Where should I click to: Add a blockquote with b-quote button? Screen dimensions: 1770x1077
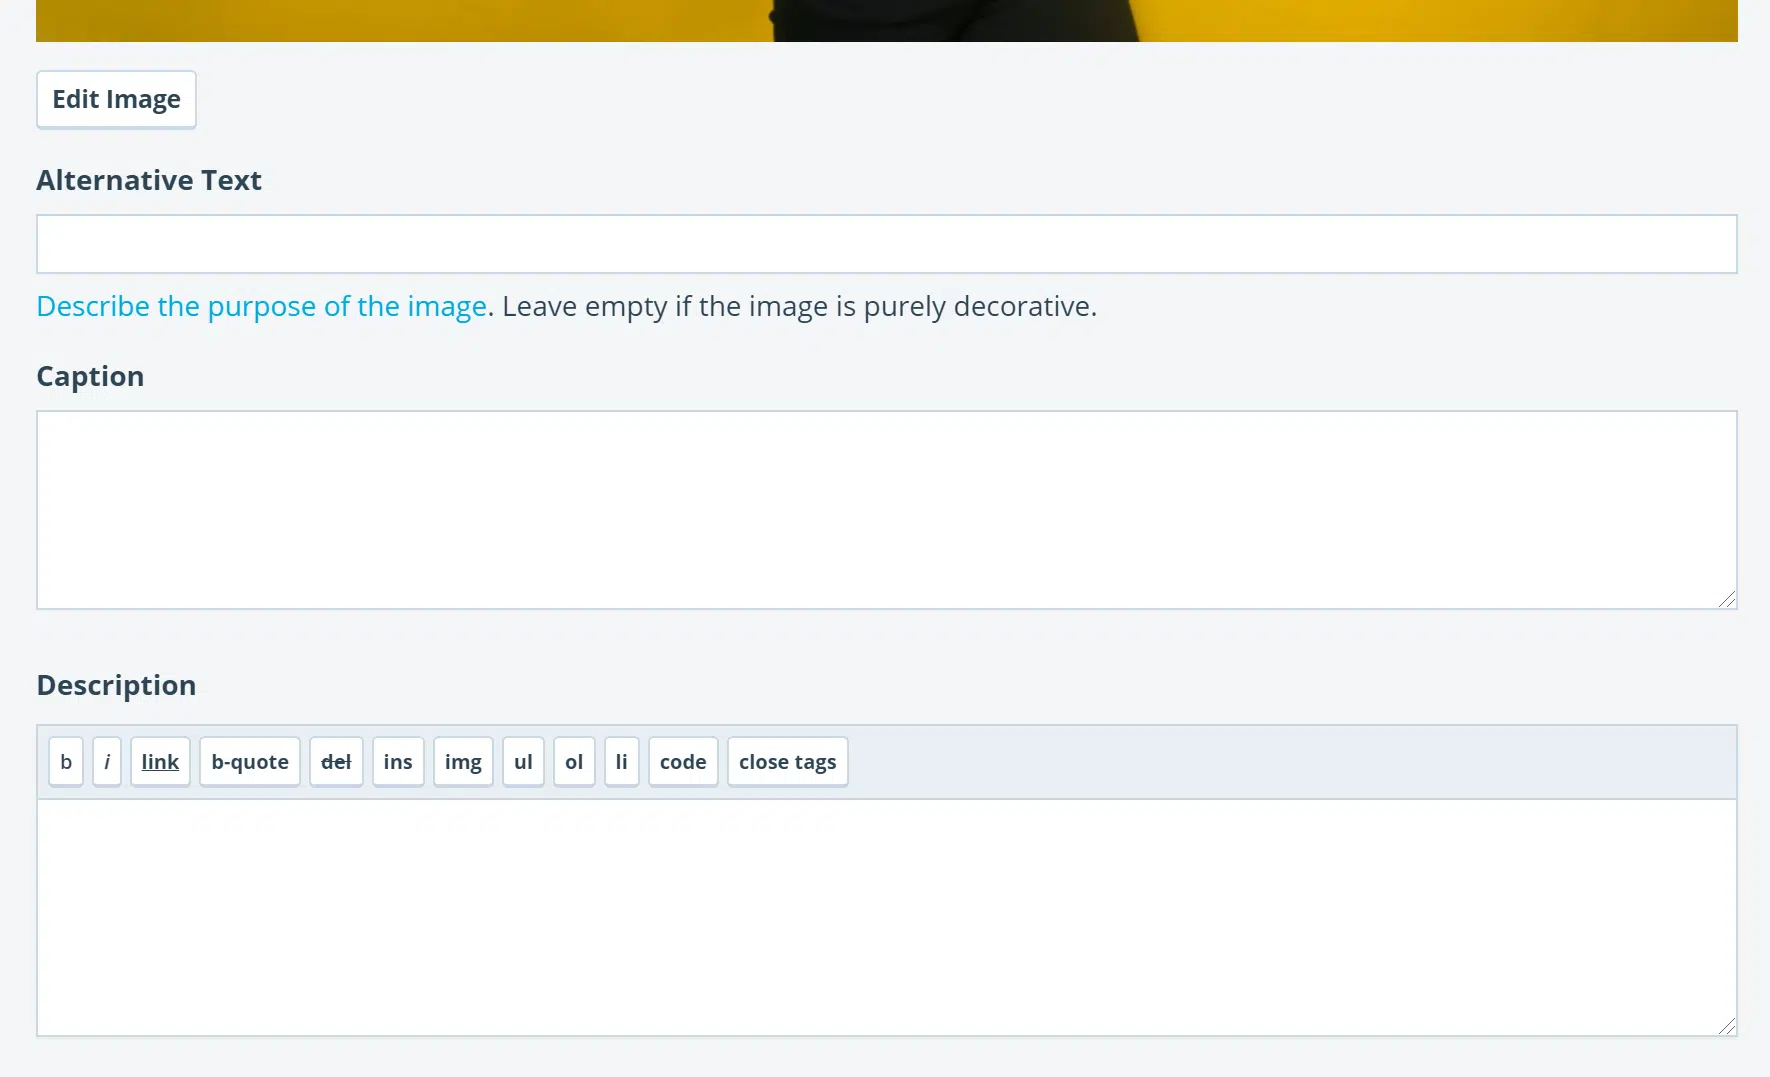(x=250, y=762)
